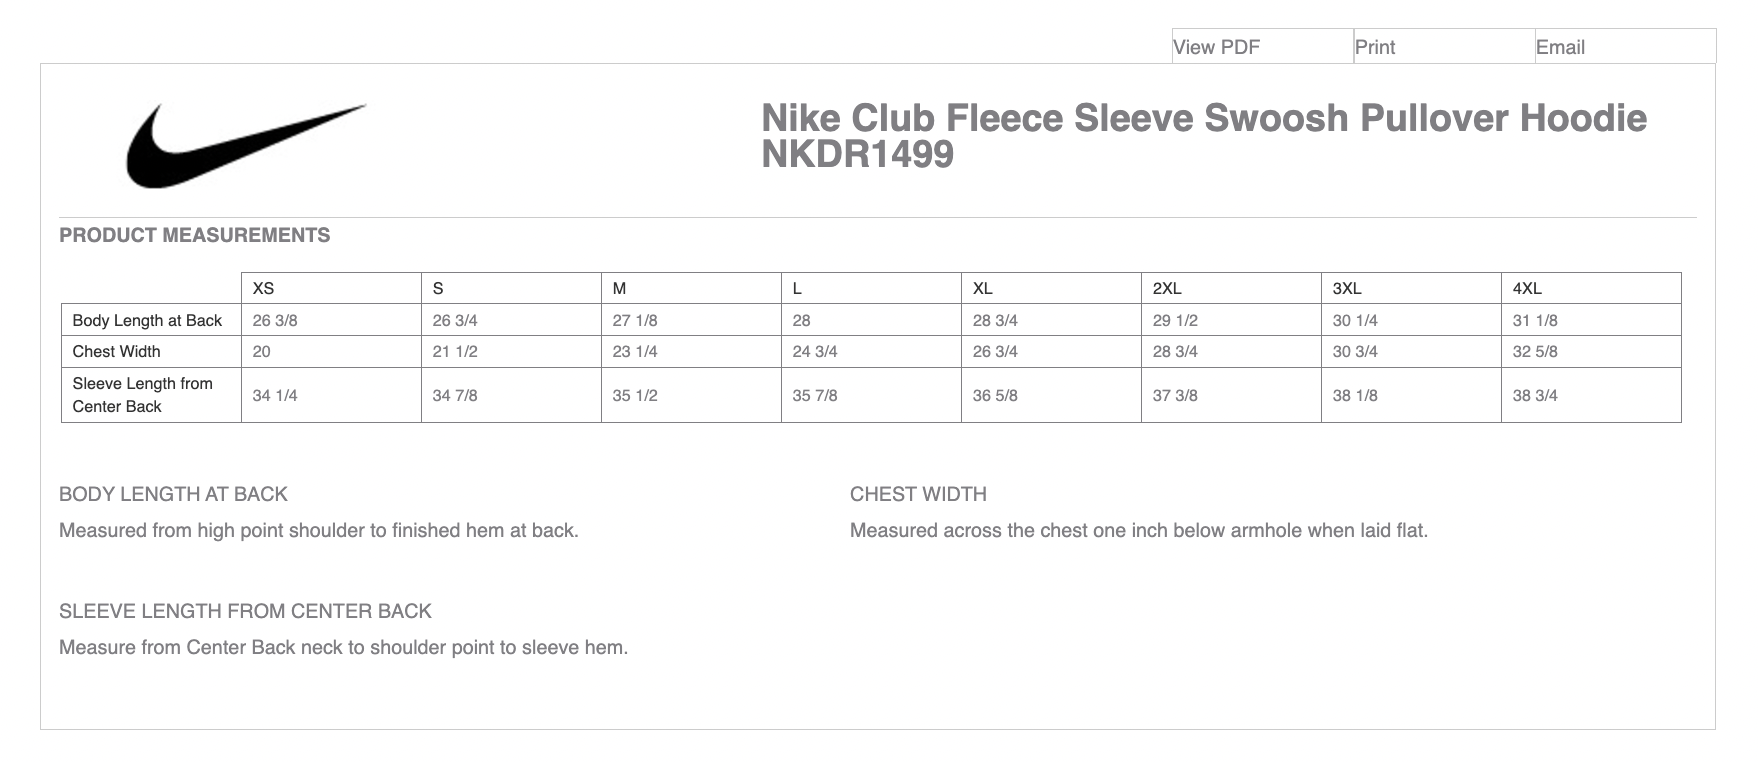This screenshot has width=1758, height=762.
Task: Select the XS size column header
Action: pos(263,288)
